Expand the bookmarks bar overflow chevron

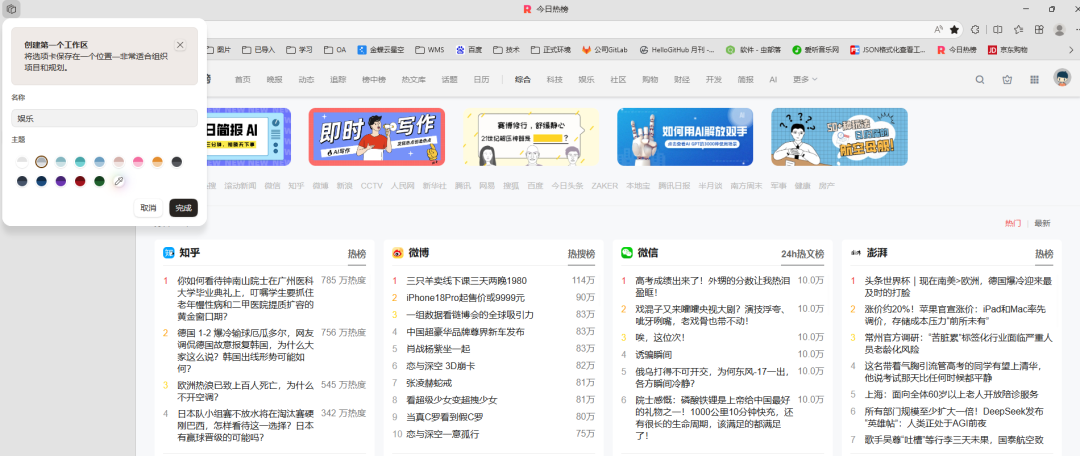(x=1071, y=50)
